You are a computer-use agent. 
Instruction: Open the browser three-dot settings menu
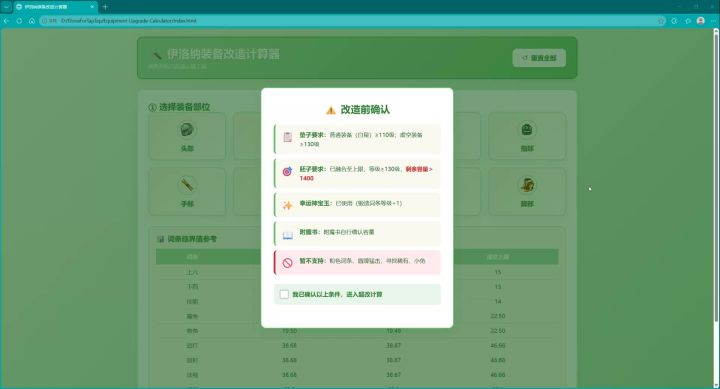pos(713,21)
